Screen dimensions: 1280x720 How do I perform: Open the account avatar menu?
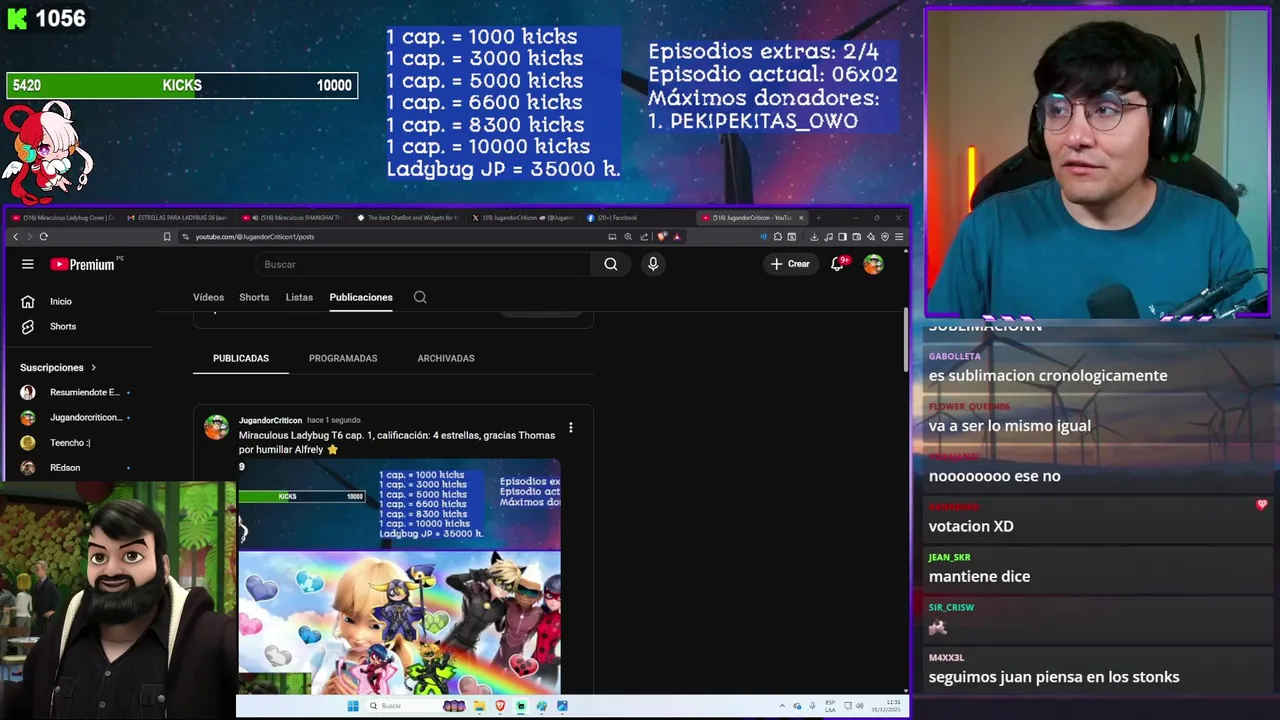tap(874, 264)
